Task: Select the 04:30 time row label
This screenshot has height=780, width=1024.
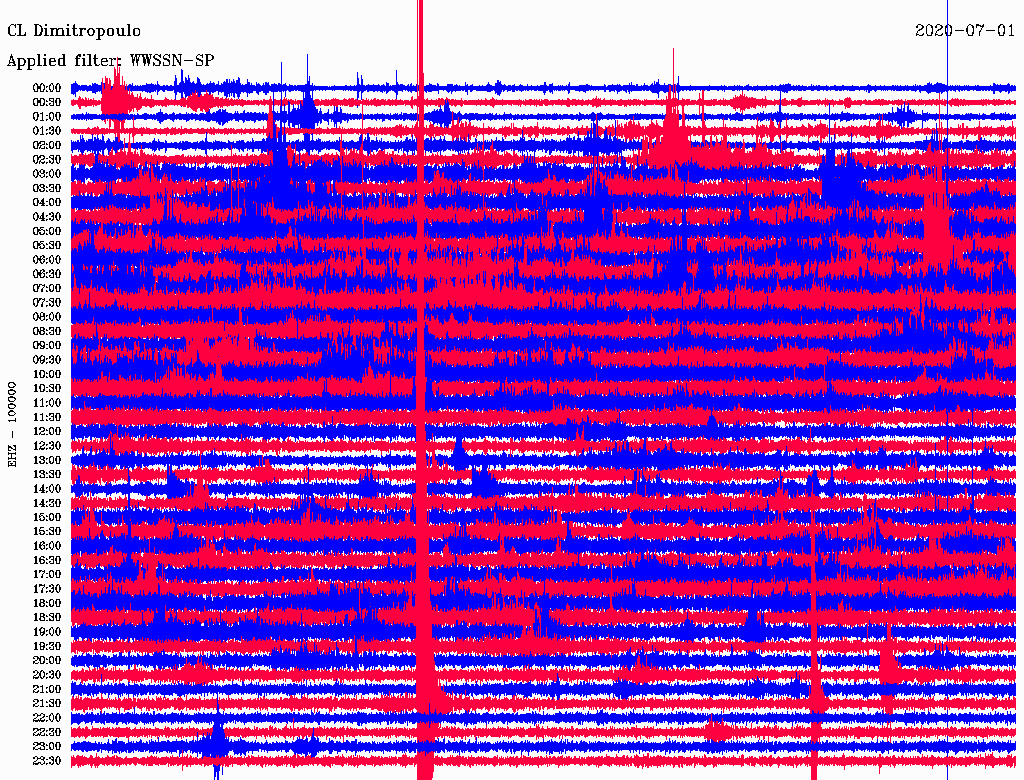Action: point(47,217)
